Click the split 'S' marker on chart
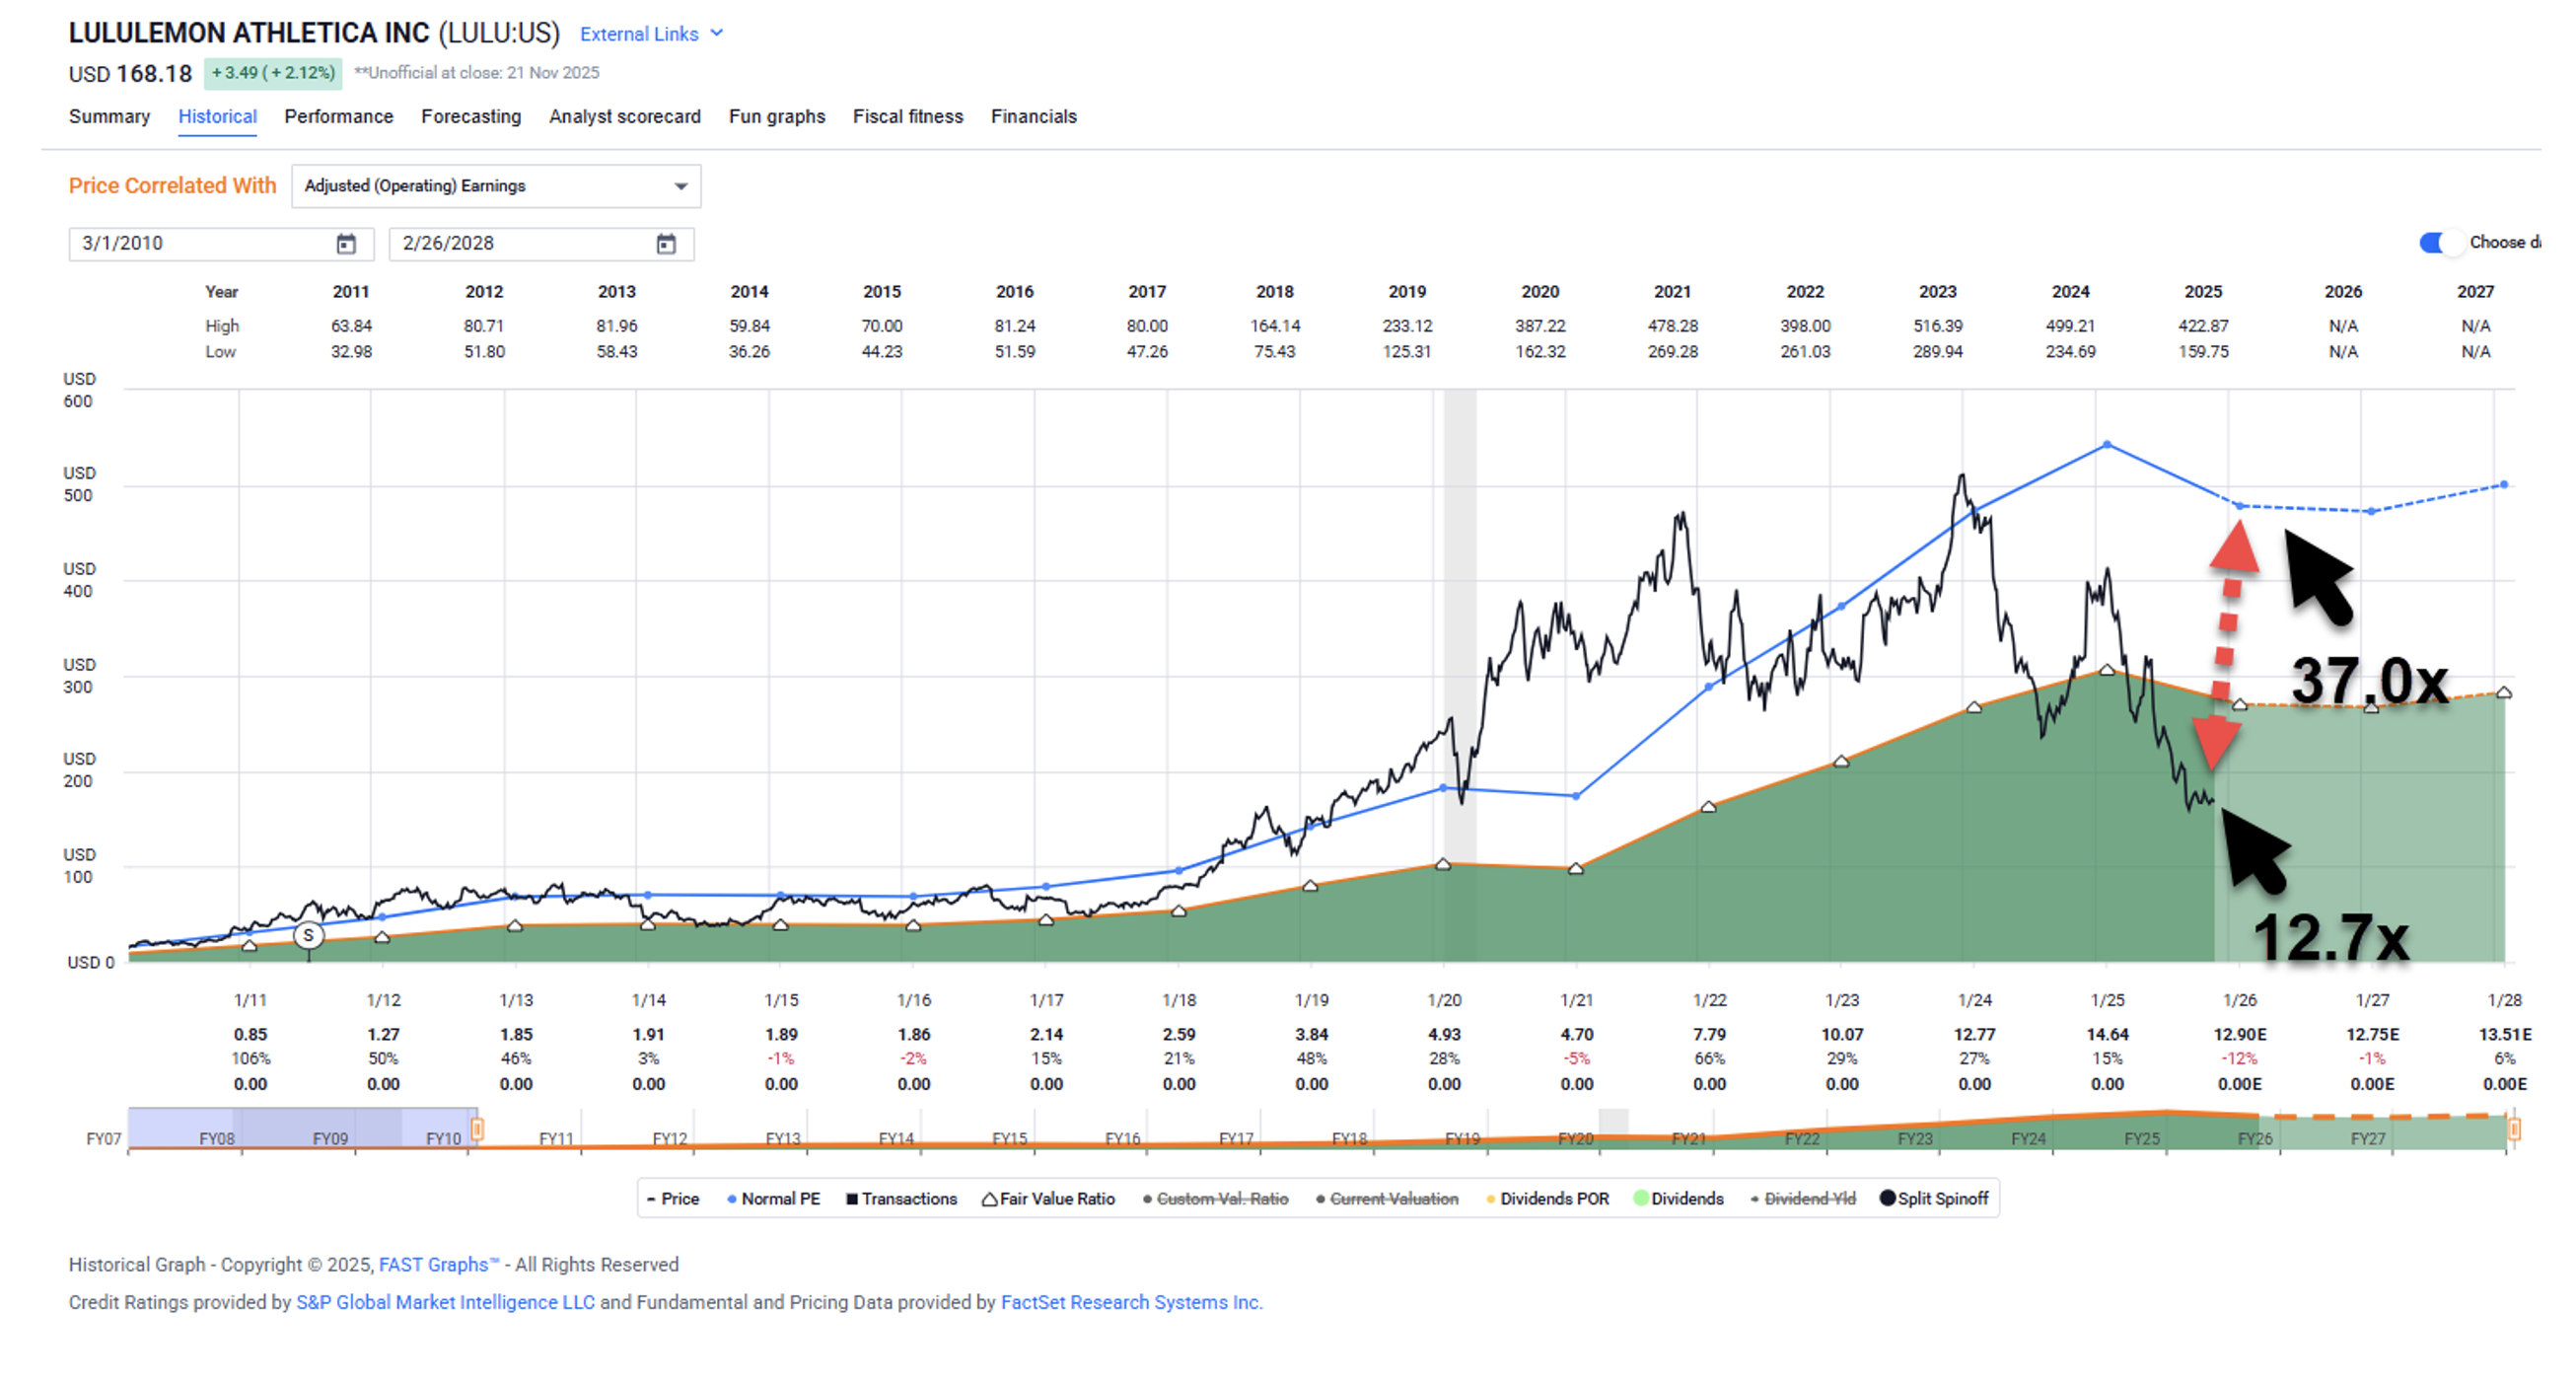The image size is (2576, 1383). point(308,935)
